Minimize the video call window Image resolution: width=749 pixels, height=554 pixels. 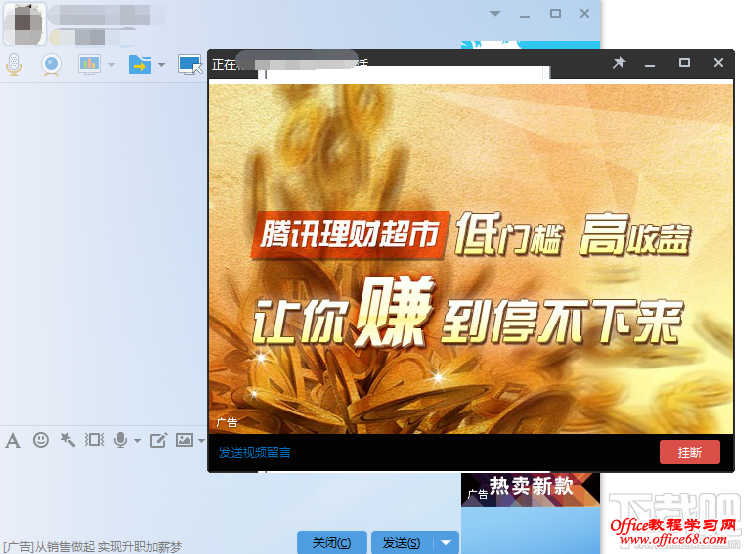650,64
